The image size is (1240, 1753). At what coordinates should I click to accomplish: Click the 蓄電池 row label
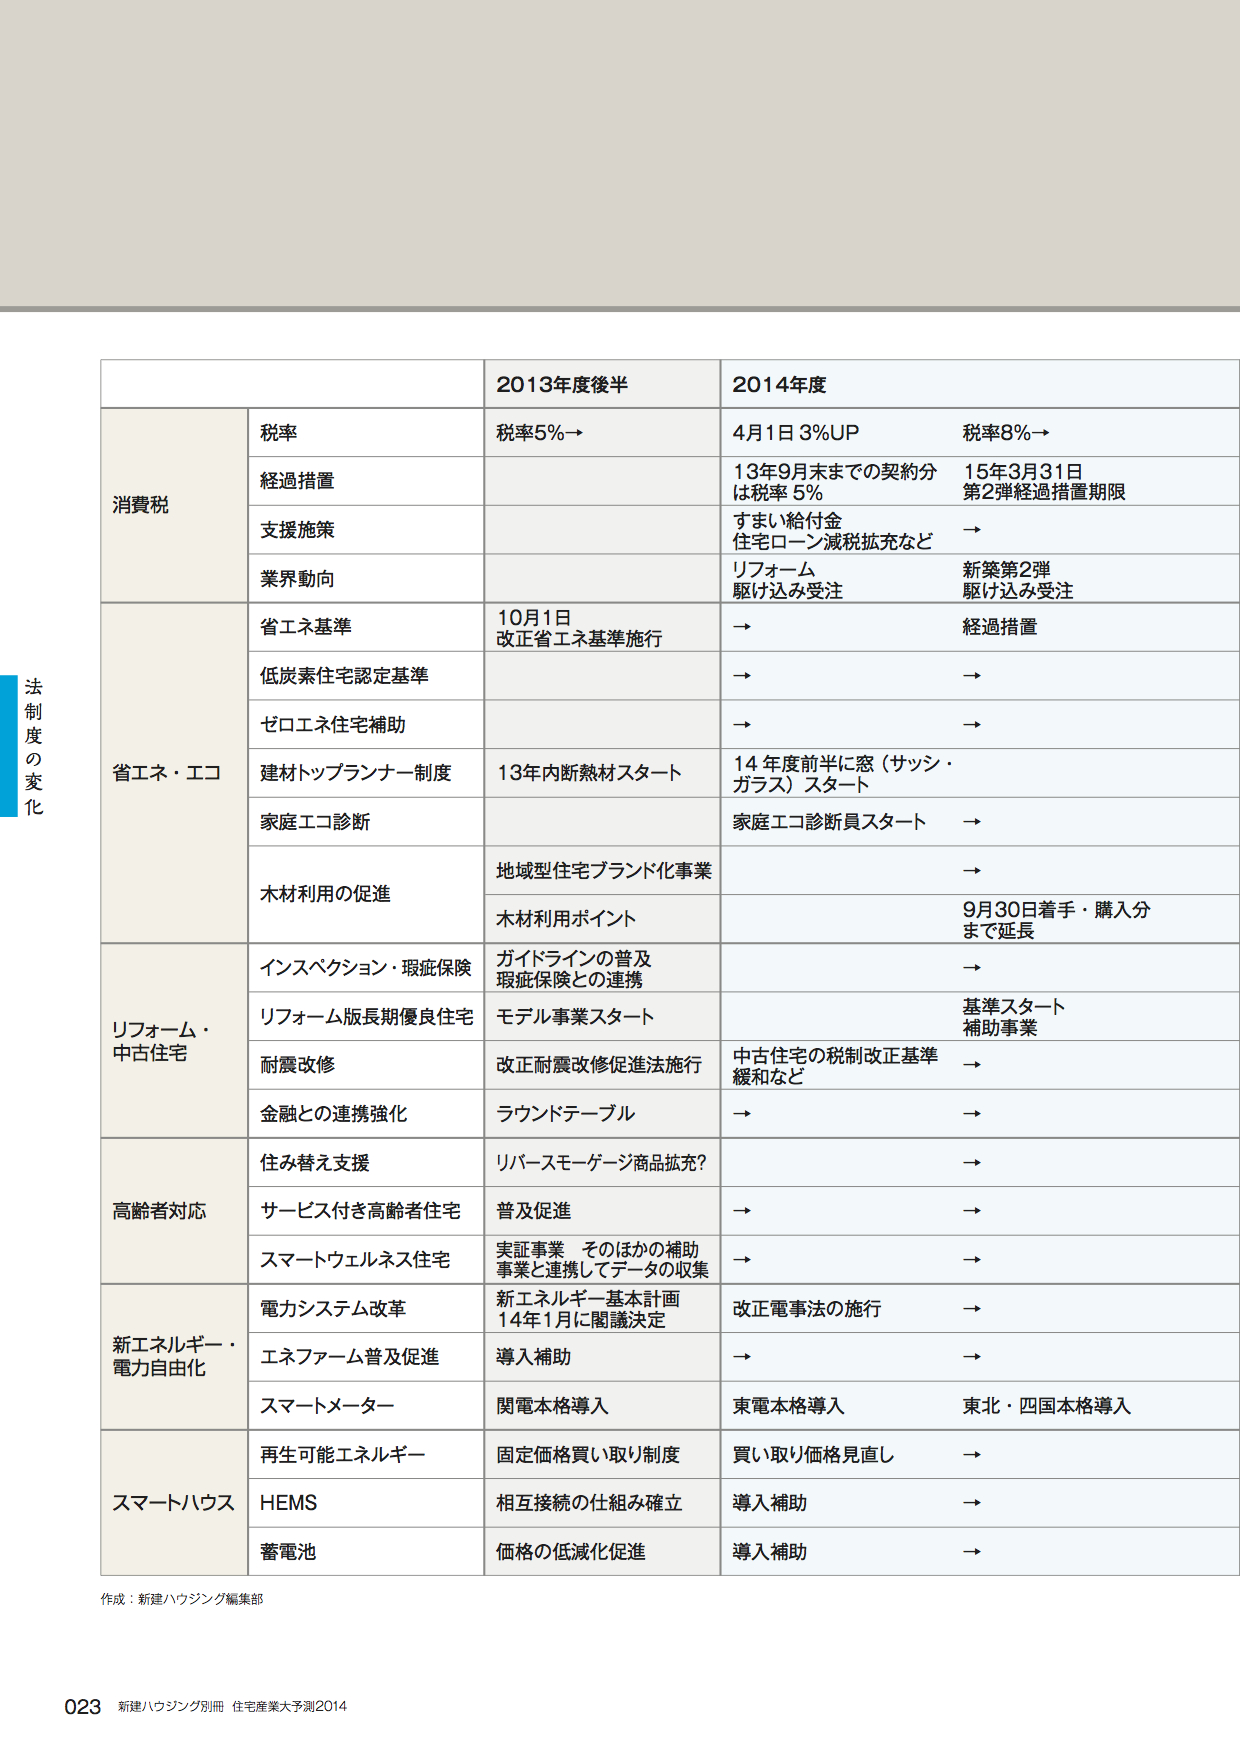tap(288, 1552)
